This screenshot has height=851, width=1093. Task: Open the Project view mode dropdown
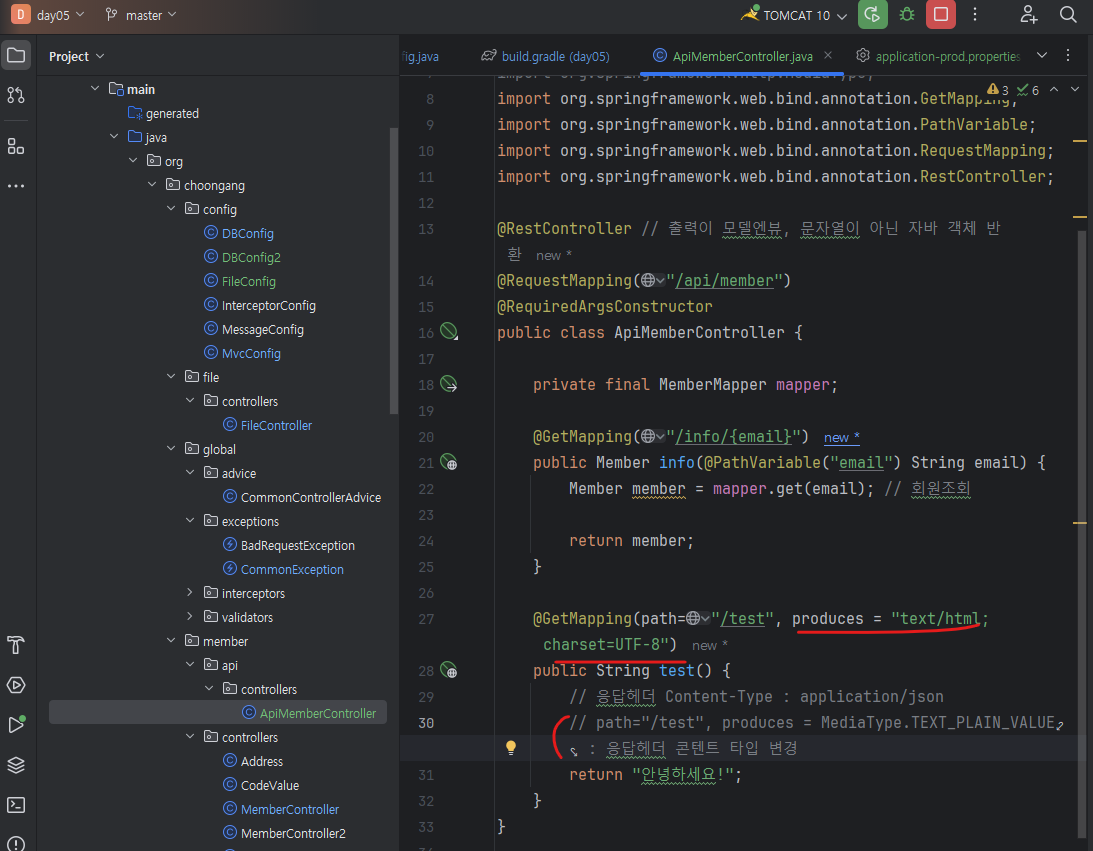click(76, 56)
